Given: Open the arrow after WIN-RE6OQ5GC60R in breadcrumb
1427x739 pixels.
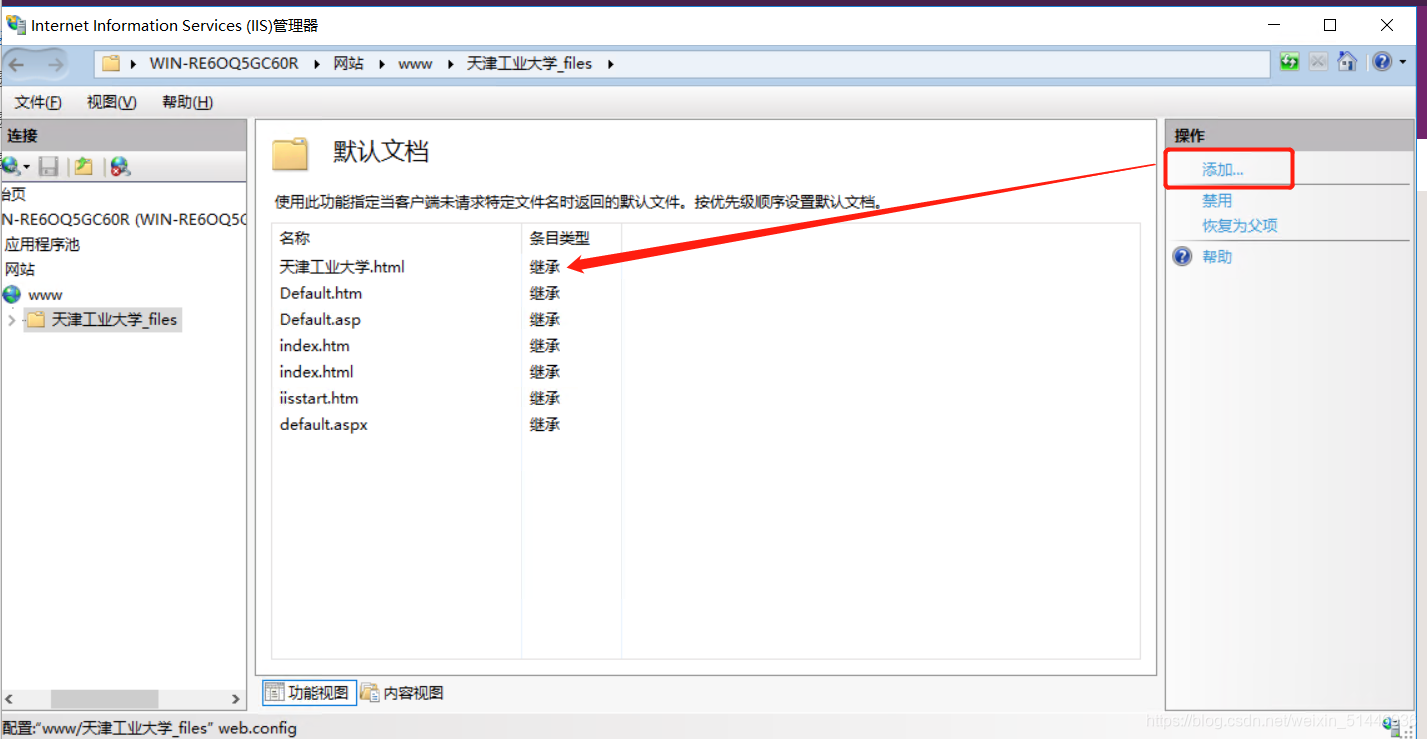Looking at the screenshot, I should pyautogui.click(x=317, y=64).
